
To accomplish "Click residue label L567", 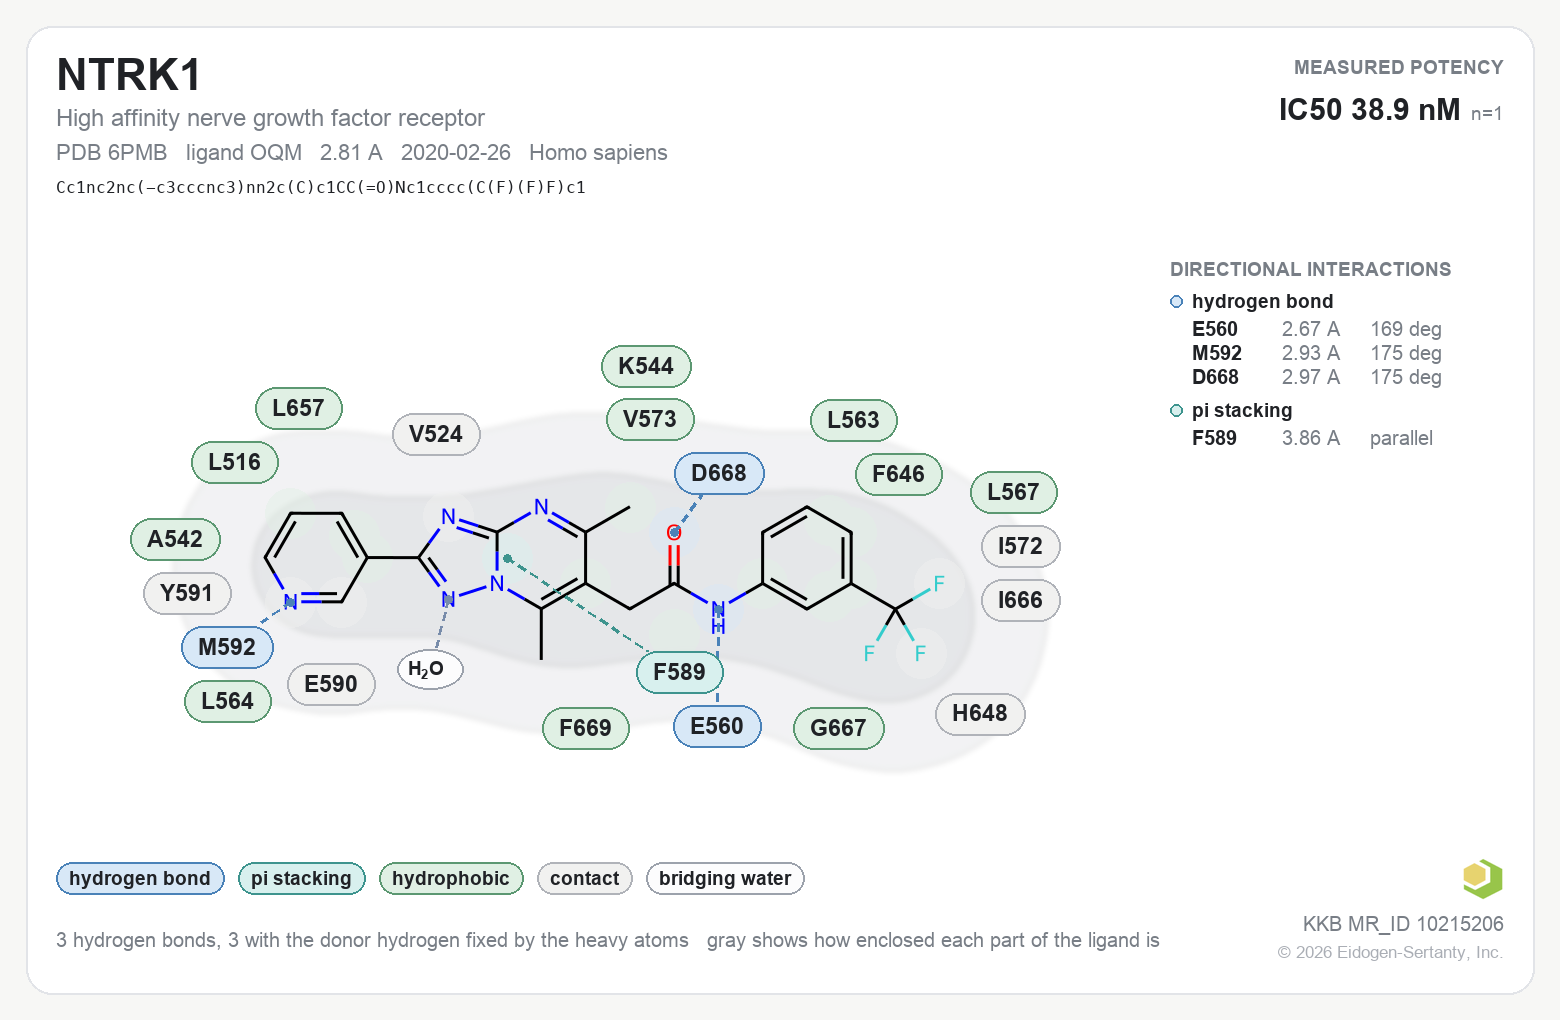I will click(x=1013, y=492).
